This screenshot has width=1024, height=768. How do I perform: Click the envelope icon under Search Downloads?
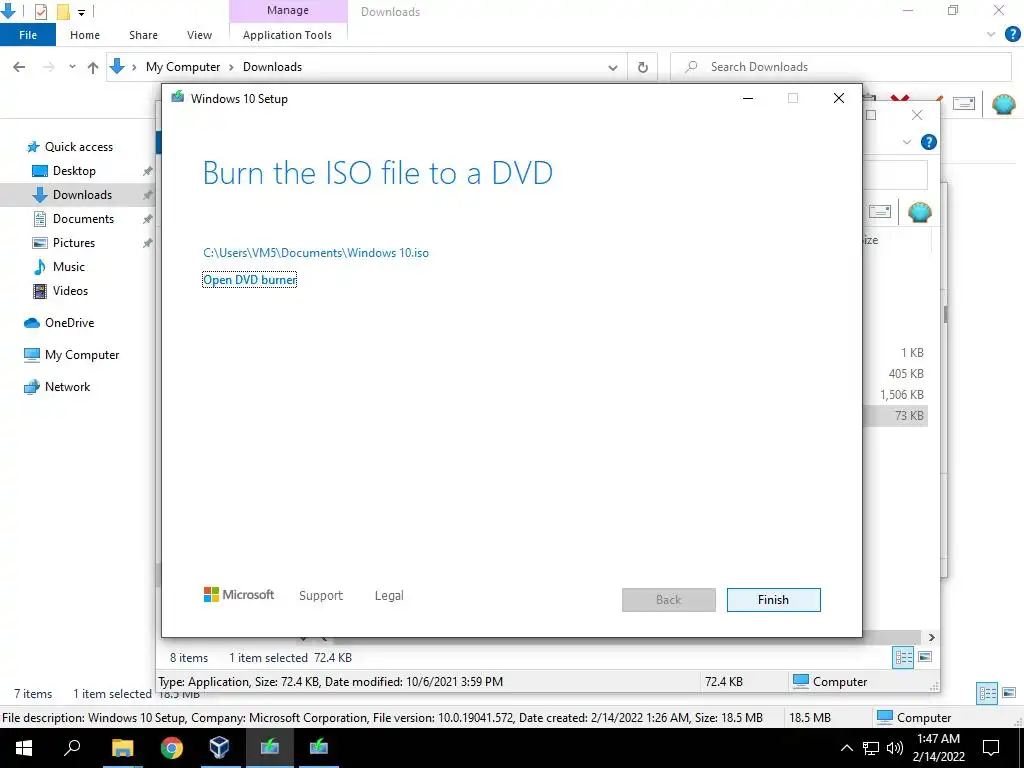(x=964, y=104)
